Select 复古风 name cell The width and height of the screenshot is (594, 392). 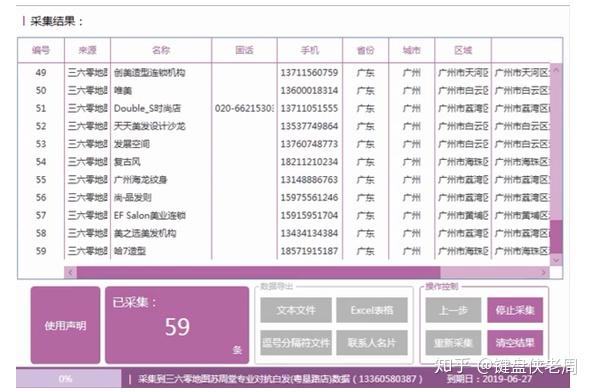(x=127, y=161)
